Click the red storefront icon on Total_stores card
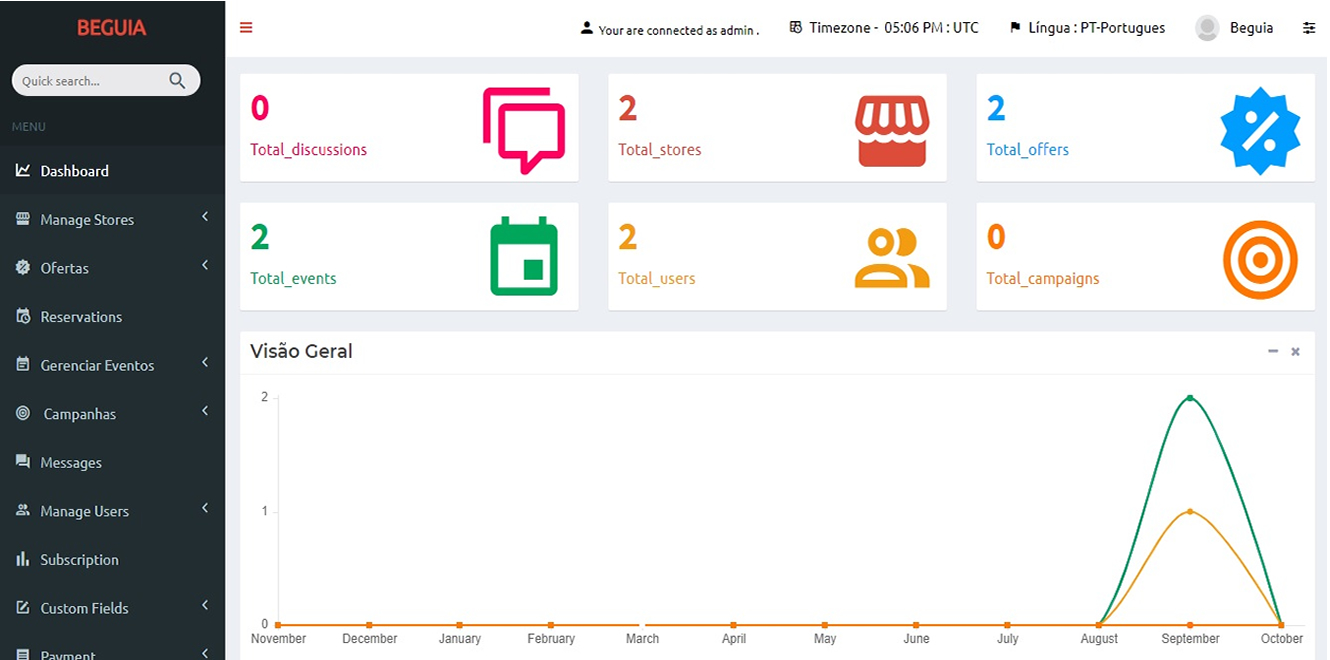 click(x=892, y=131)
